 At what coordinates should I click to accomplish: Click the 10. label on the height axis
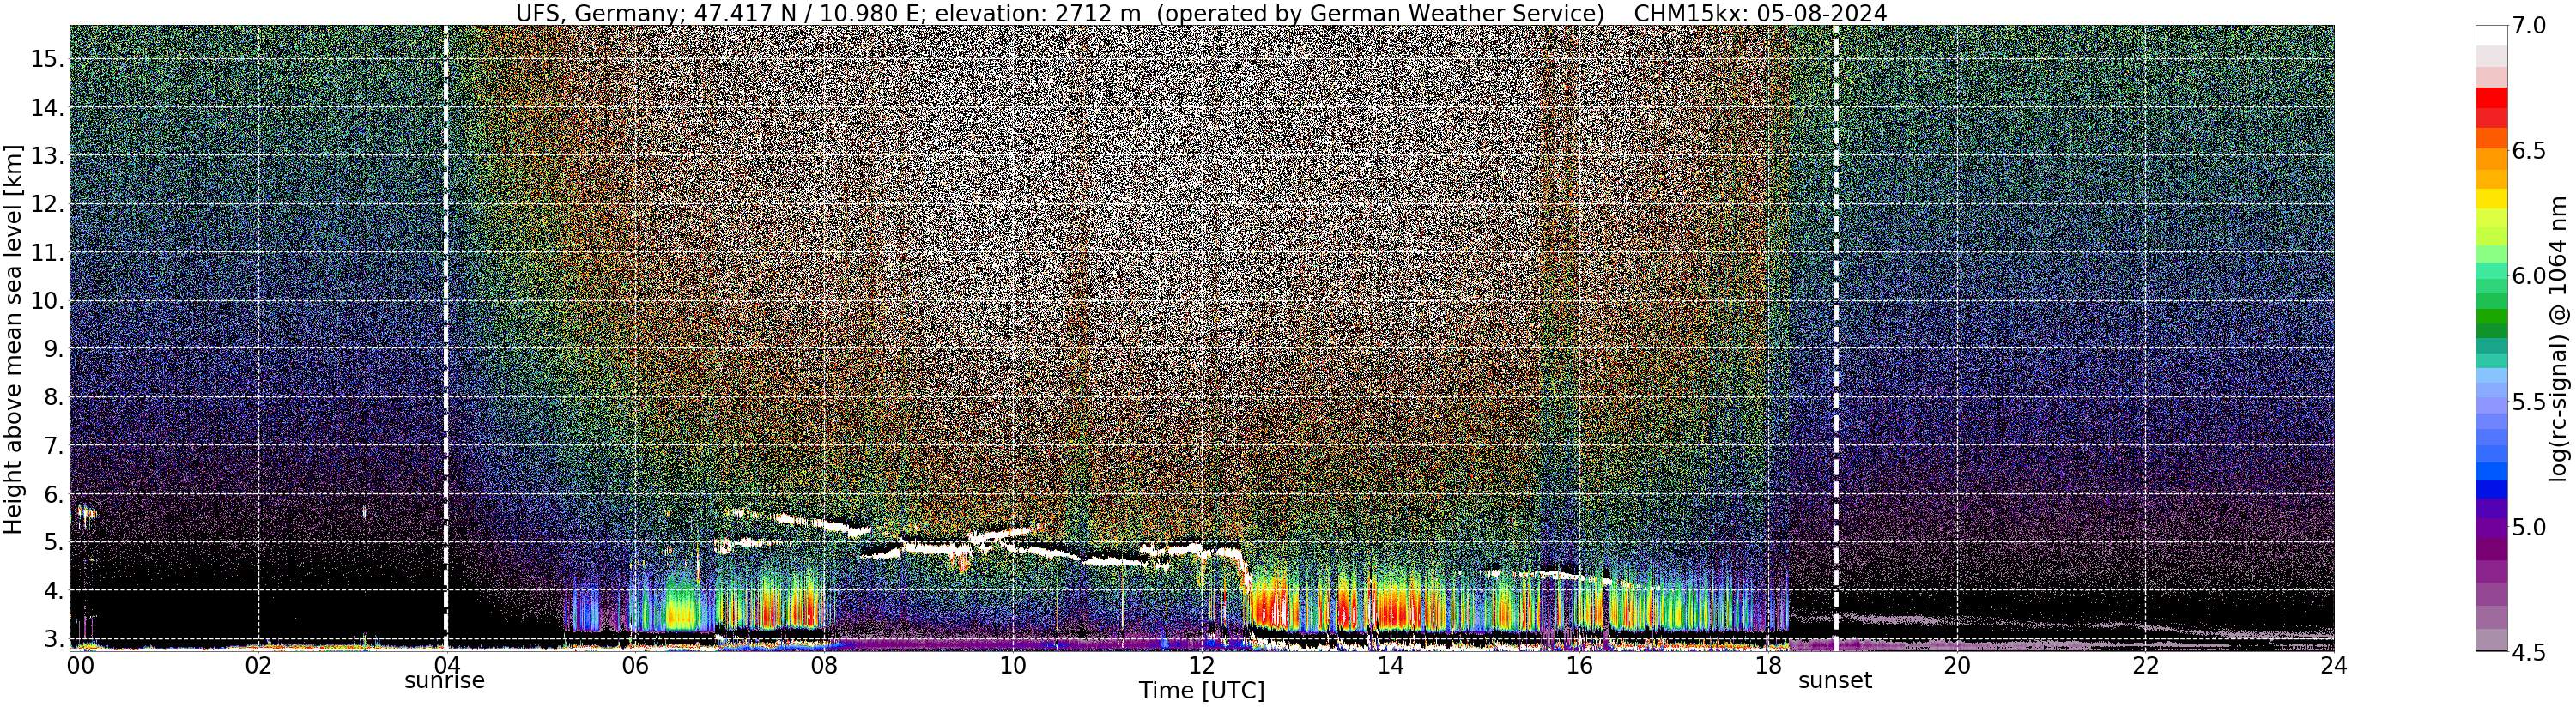click(x=45, y=301)
